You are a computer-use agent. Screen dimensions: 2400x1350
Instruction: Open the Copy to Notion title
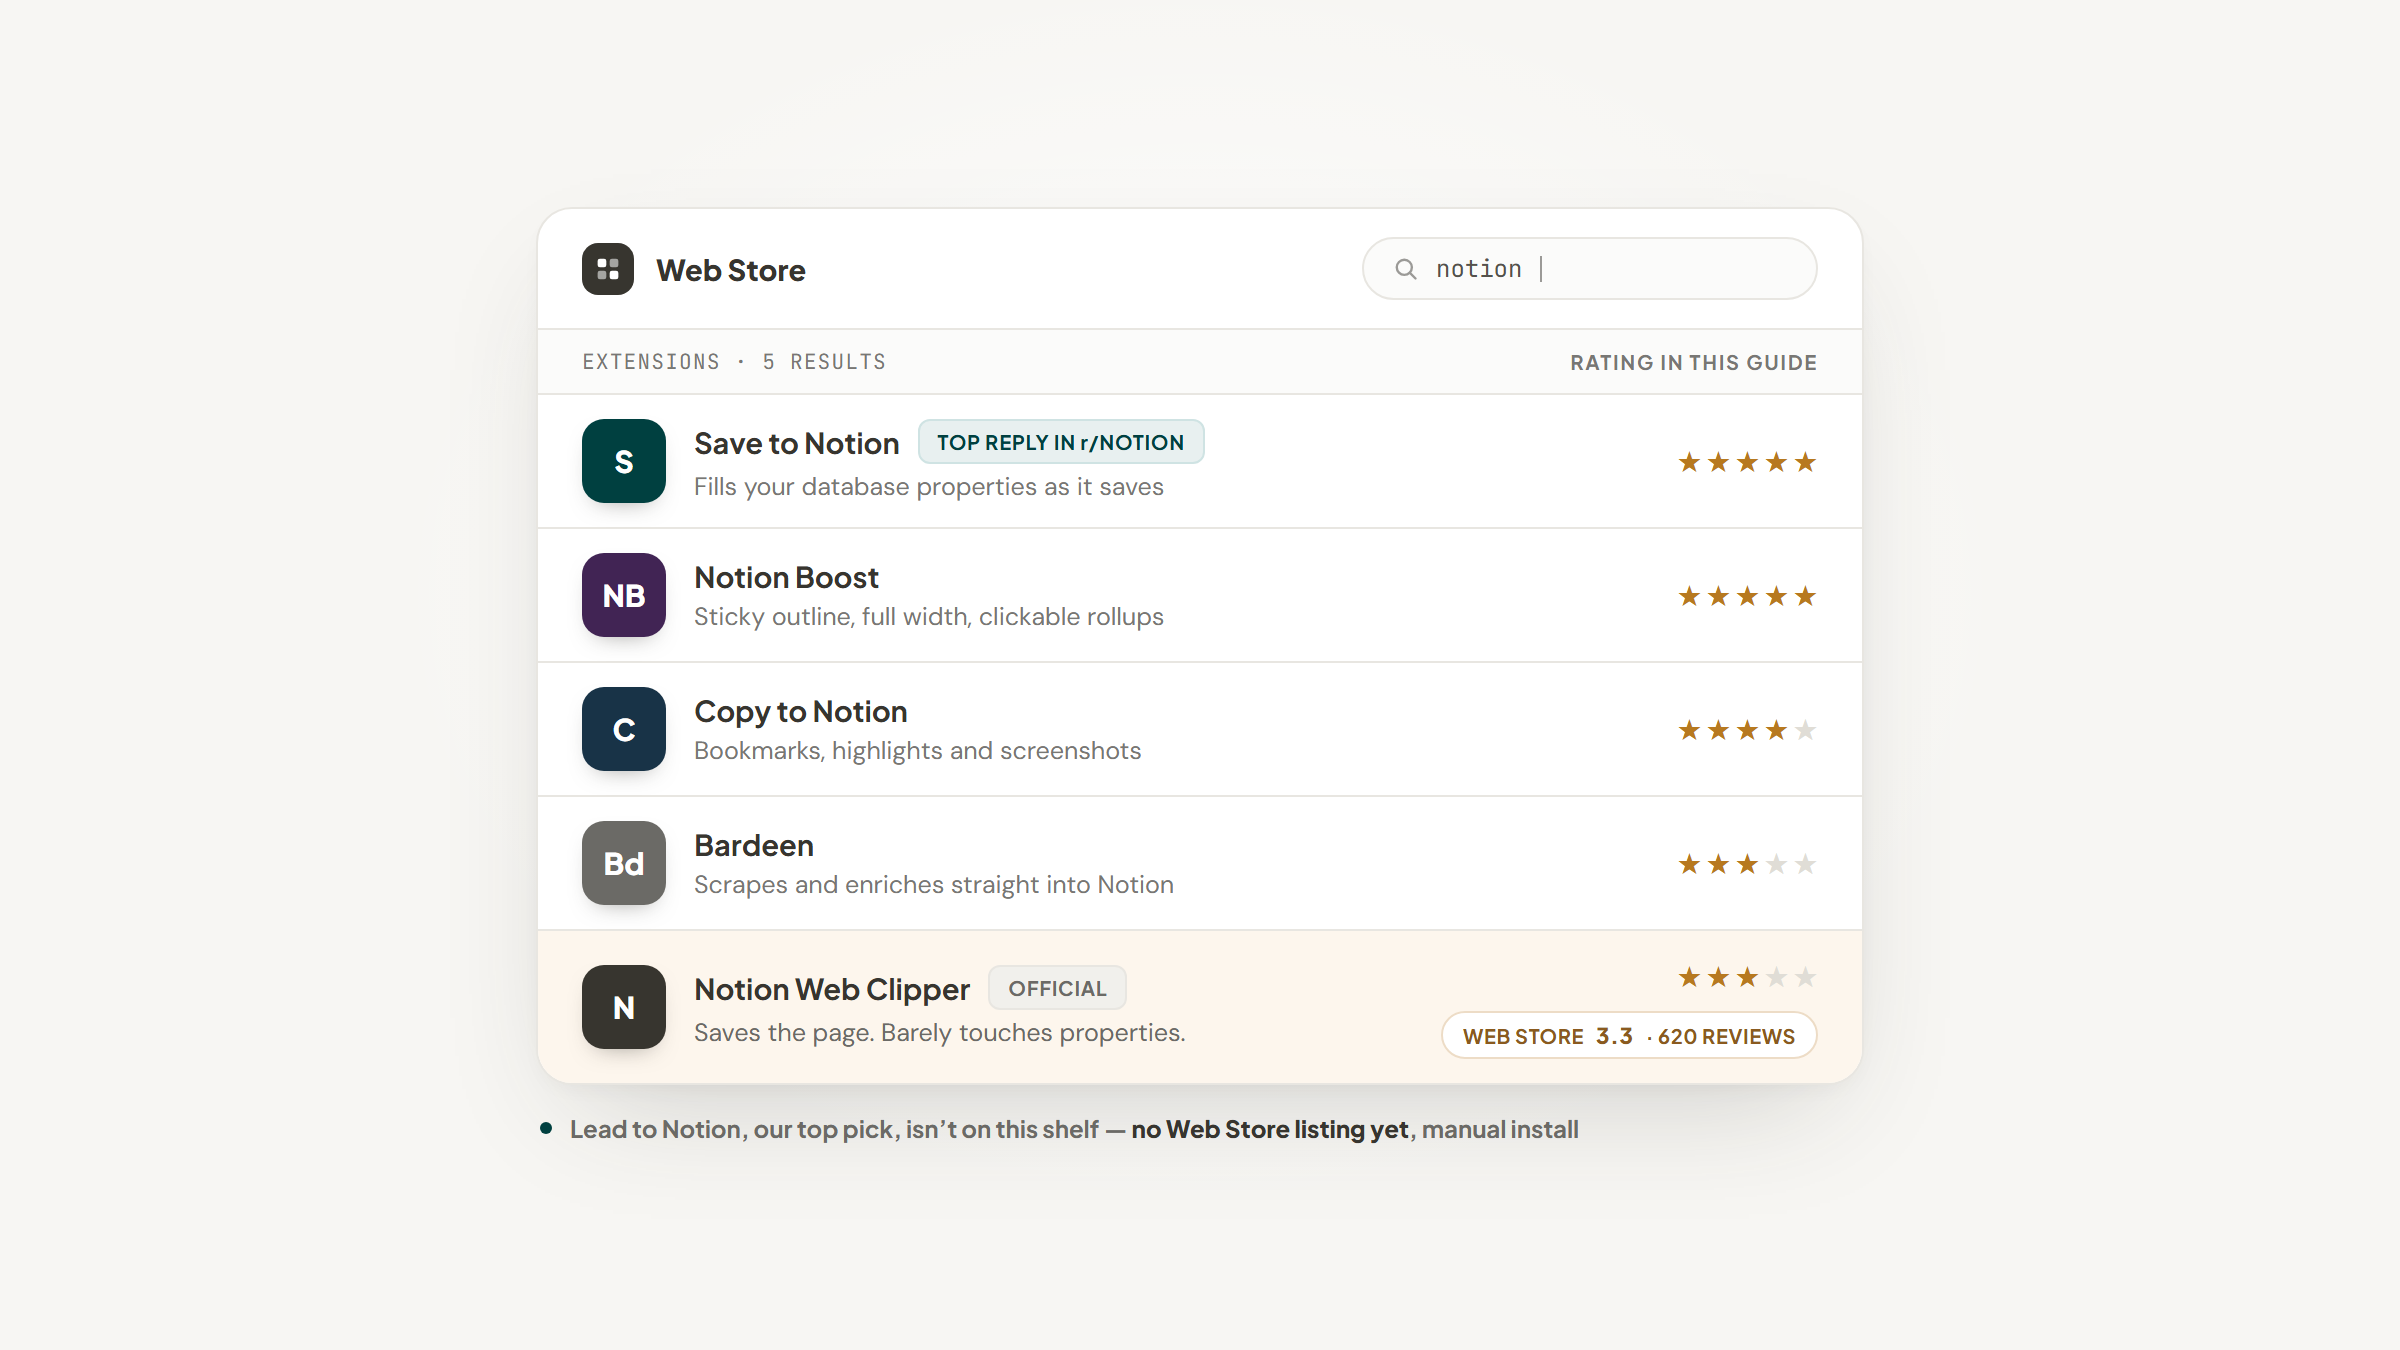click(801, 711)
